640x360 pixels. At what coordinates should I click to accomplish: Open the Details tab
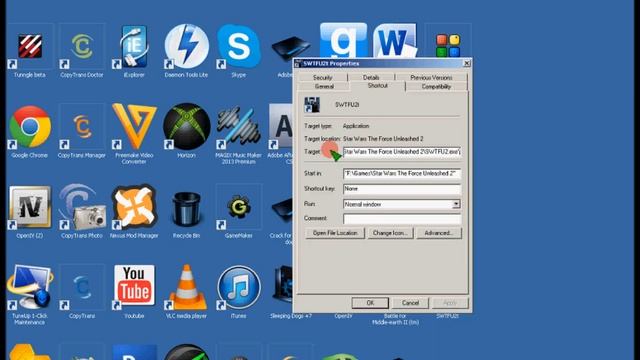click(371, 77)
